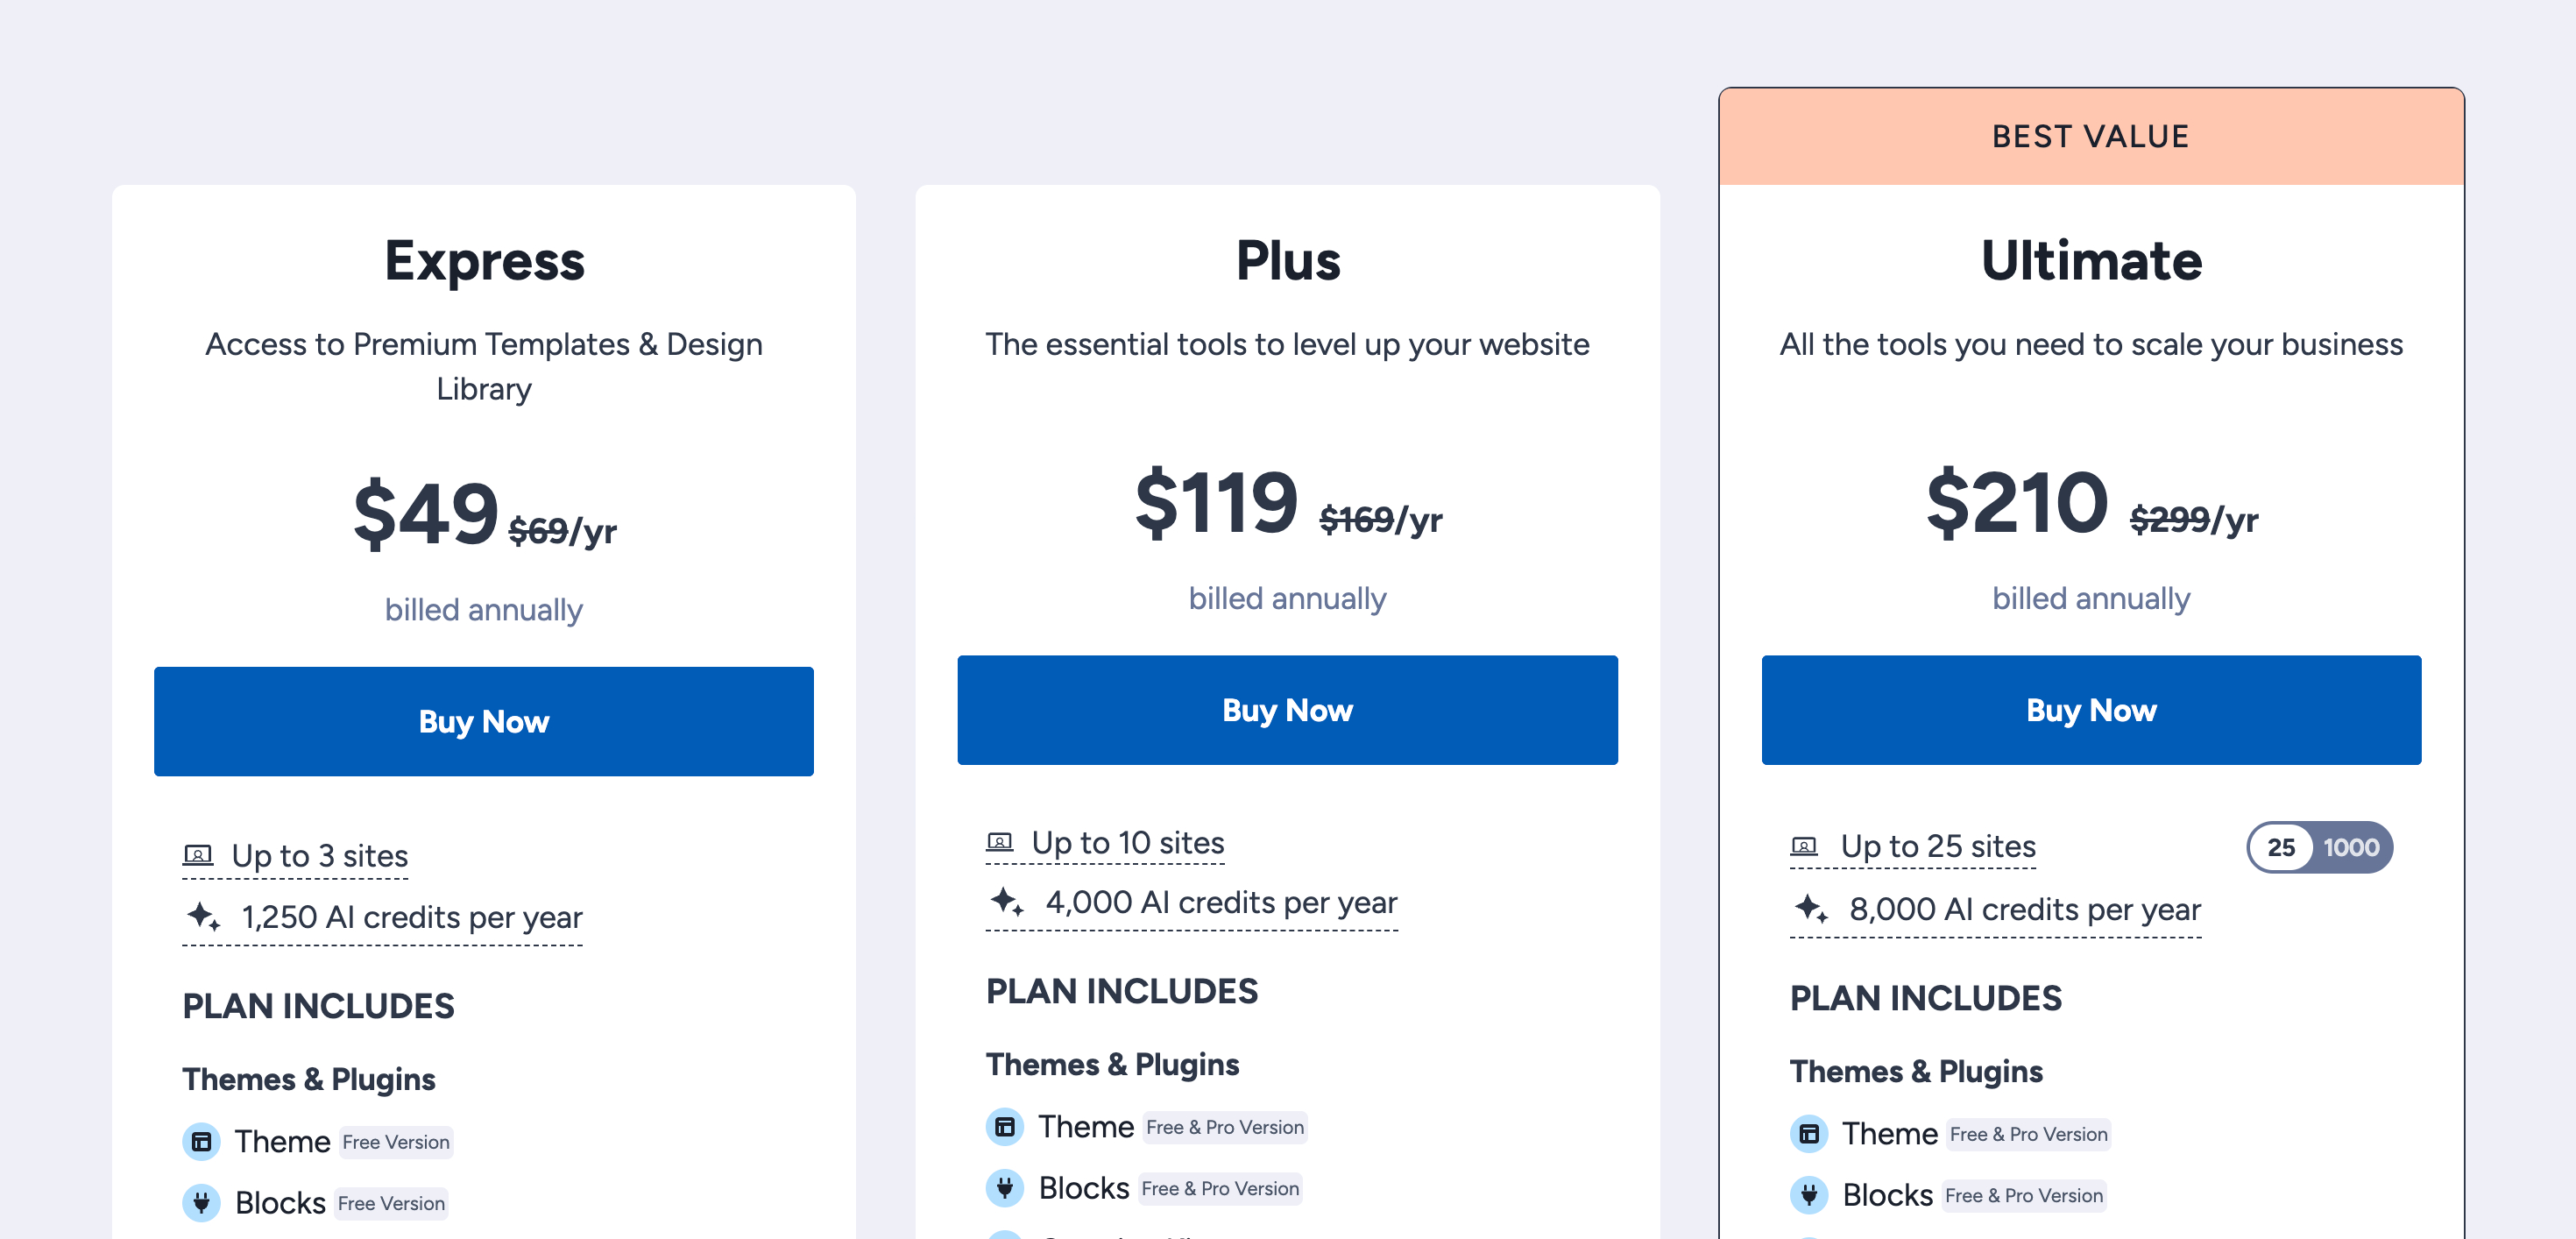This screenshot has width=2576, height=1239.
Task: Switch site limit toggle to 1000
Action: click(x=2350, y=847)
